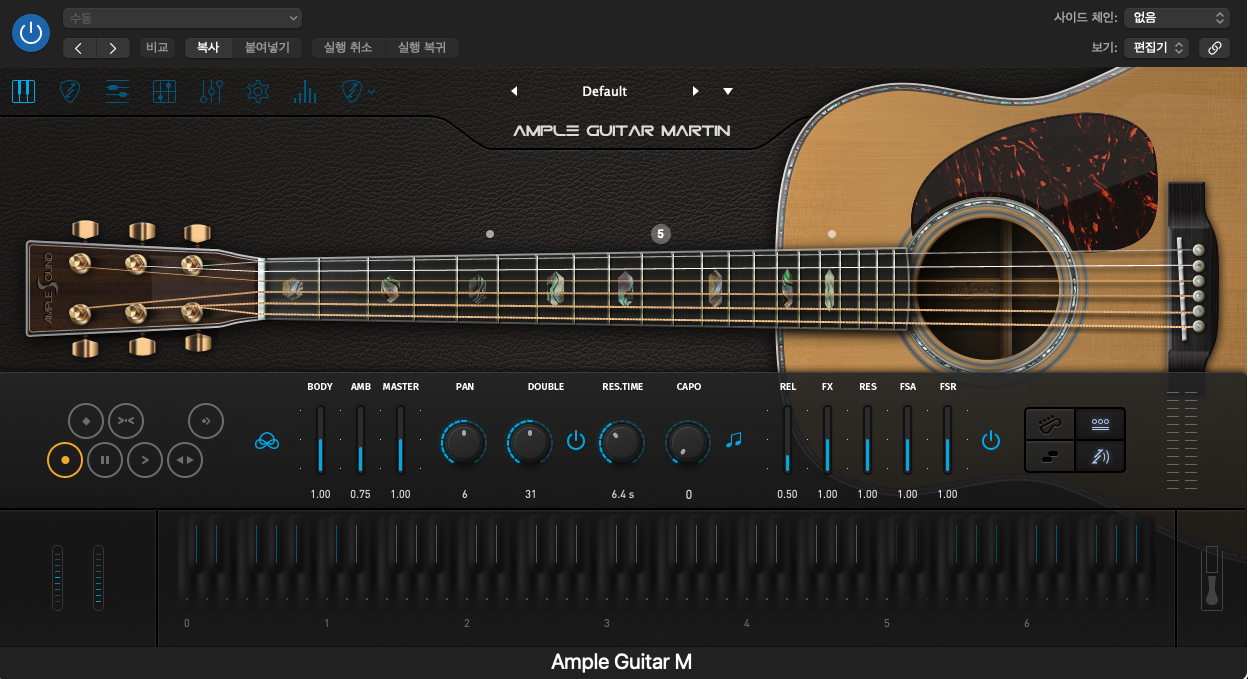Image resolution: width=1248 pixels, height=679 pixels.
Task: Open the Default preset menu triangle
Action: tap(728, 91)
